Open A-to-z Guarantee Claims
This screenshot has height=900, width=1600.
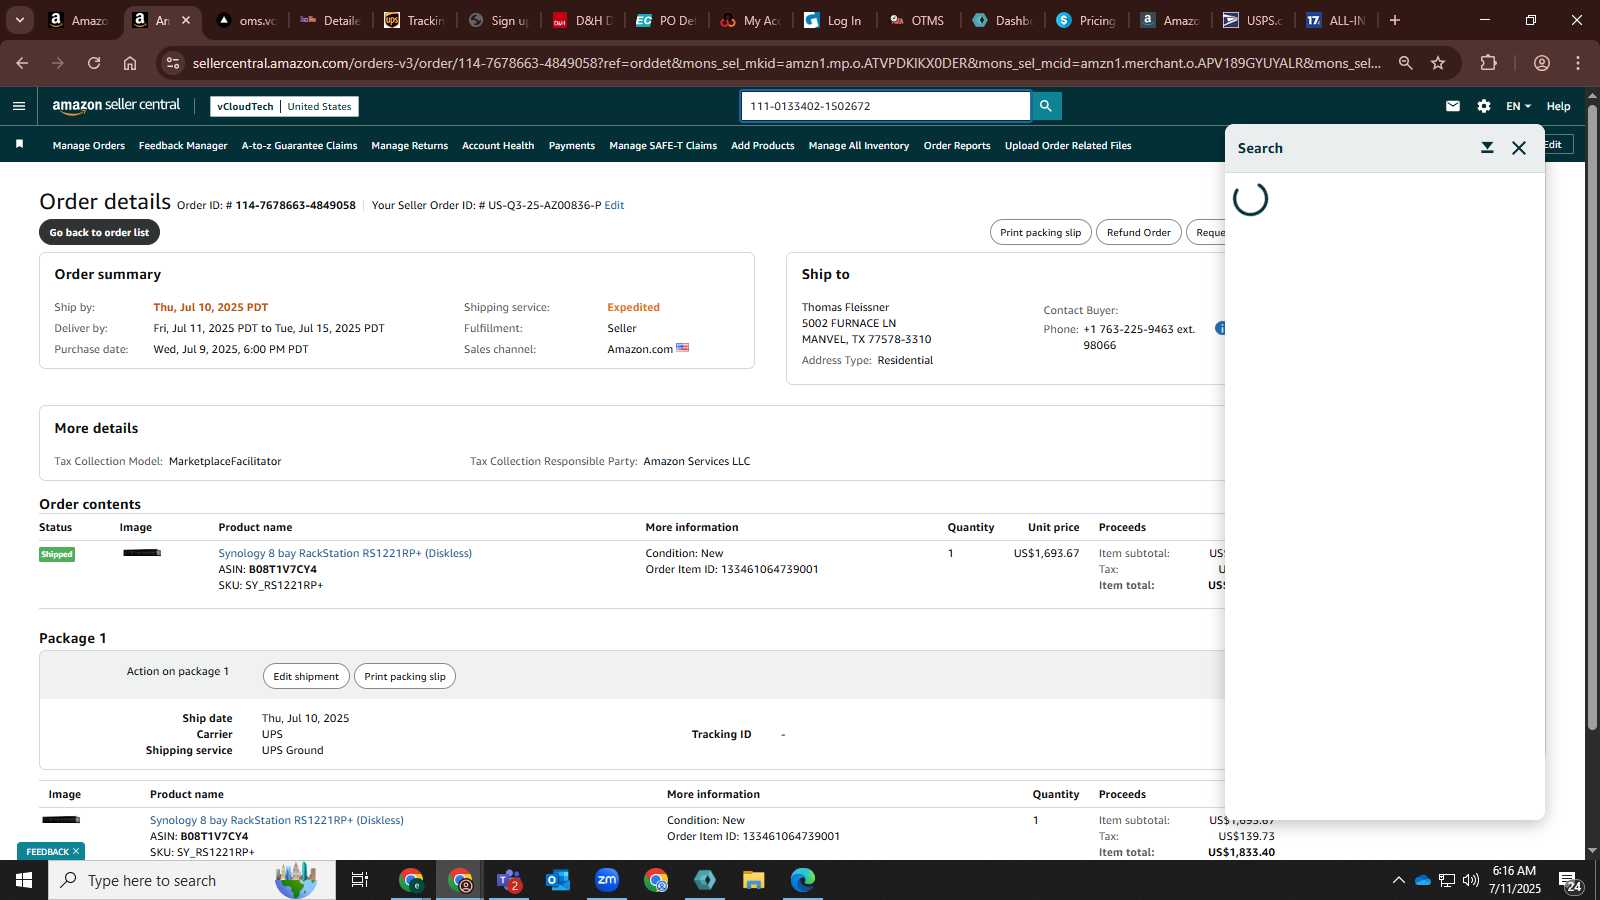299,146
